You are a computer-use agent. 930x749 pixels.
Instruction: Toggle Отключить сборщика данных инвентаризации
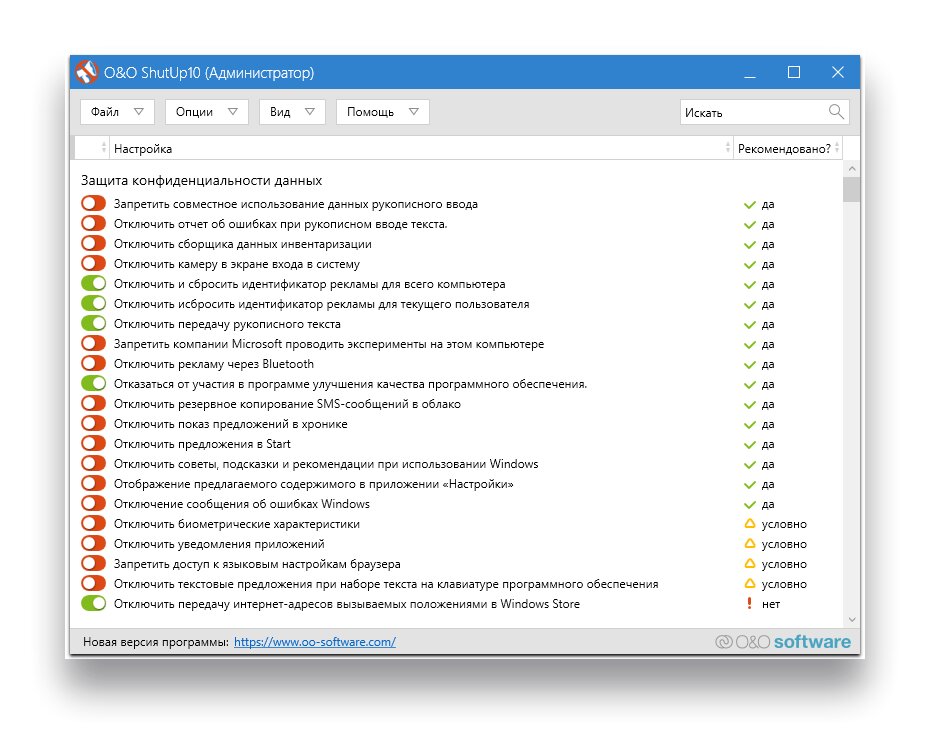tap(93, 244)
